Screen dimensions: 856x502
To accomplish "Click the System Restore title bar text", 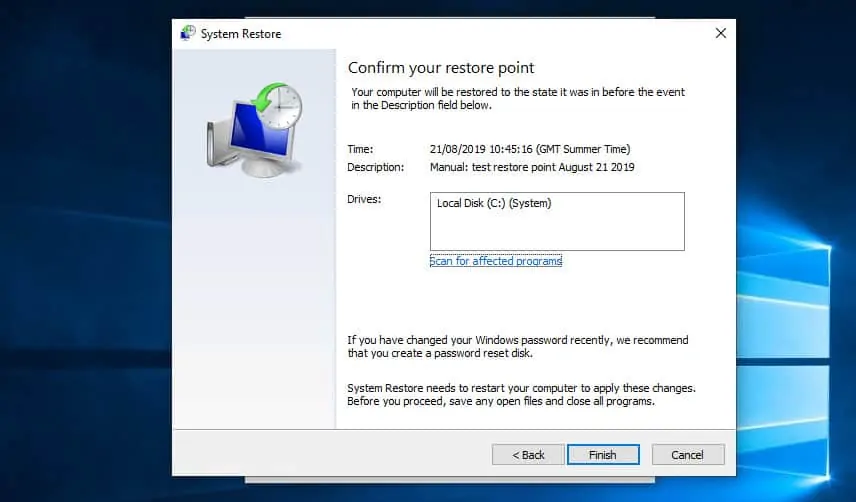I will coord(241,34).
